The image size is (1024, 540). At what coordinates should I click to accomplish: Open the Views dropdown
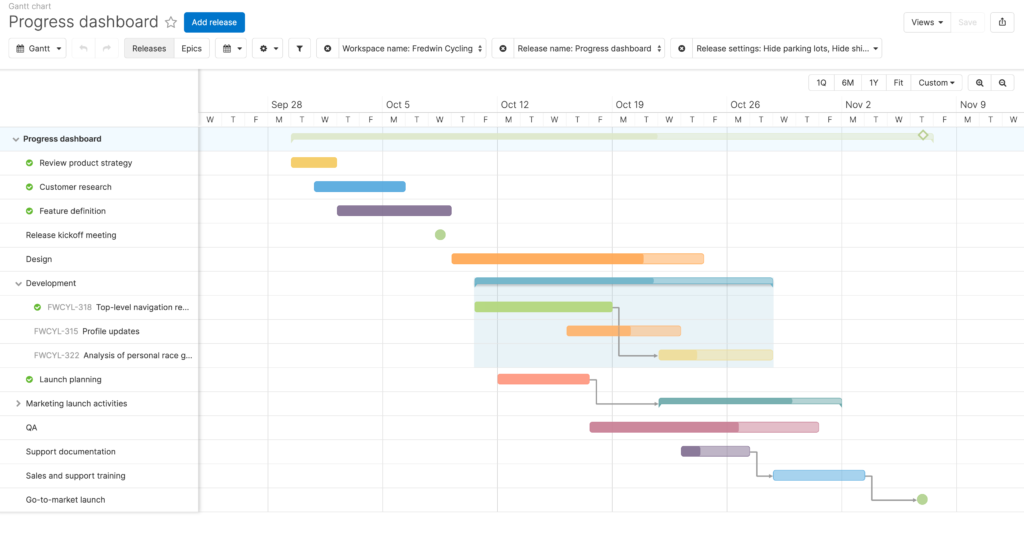point(927,22)
